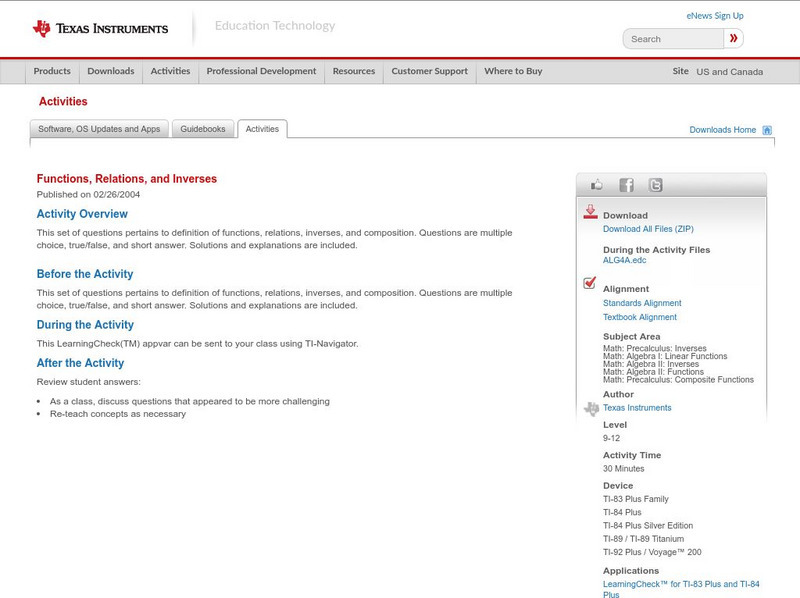Click the During the Activity heading
The height and width of the screenshot is (598, 800).
pyautogui.click(x=85, y=325)
